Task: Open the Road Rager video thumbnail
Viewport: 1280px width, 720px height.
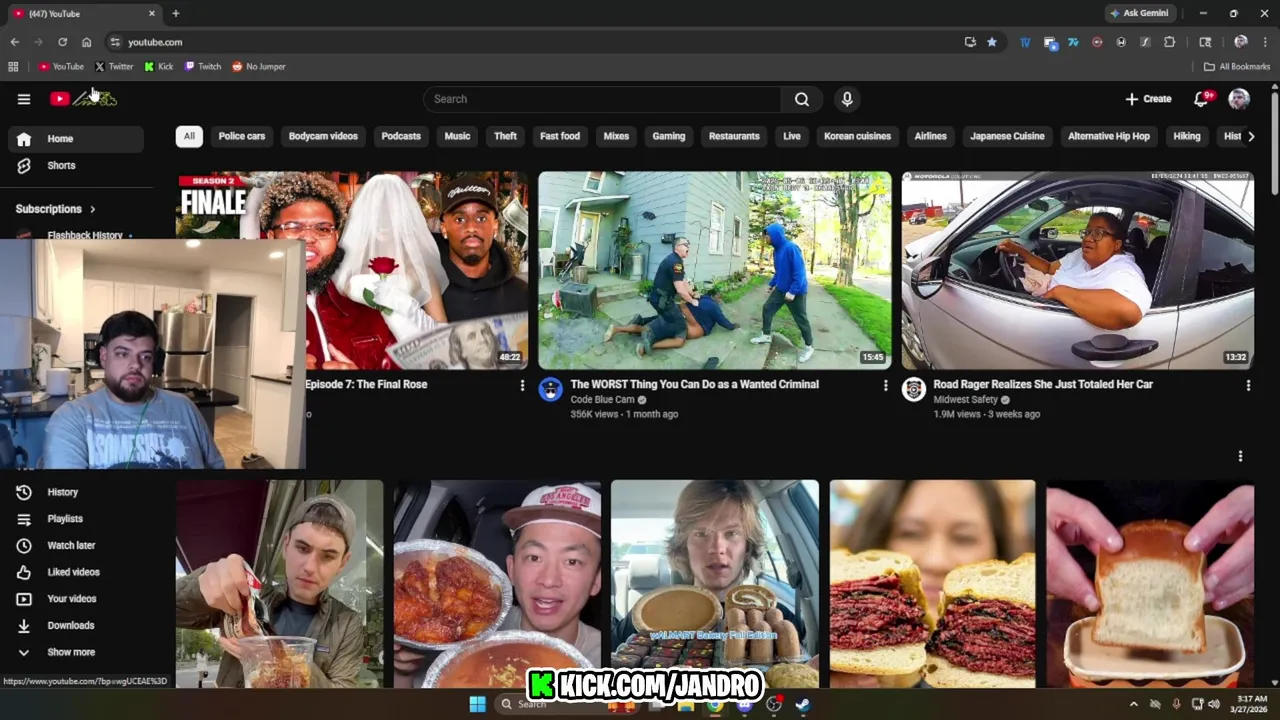Action: point(1077,270)
